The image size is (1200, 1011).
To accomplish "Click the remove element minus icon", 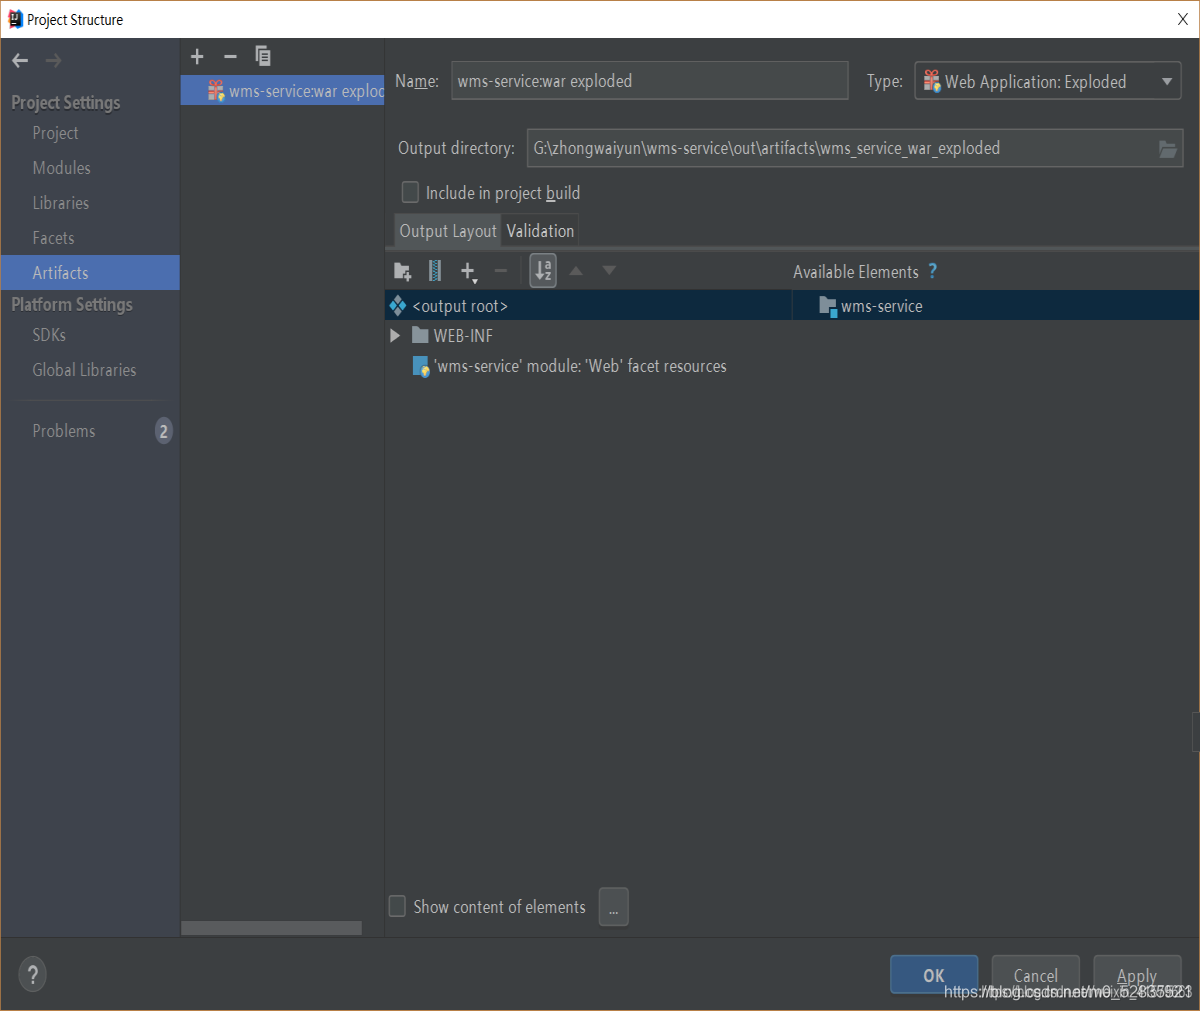I will (x=501, y=271).
